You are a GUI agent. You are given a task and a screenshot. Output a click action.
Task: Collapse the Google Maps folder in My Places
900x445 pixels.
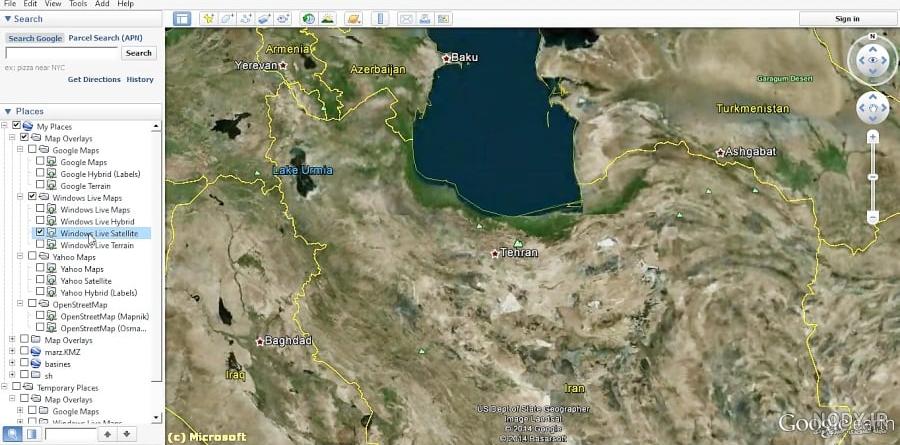(20, 149)
